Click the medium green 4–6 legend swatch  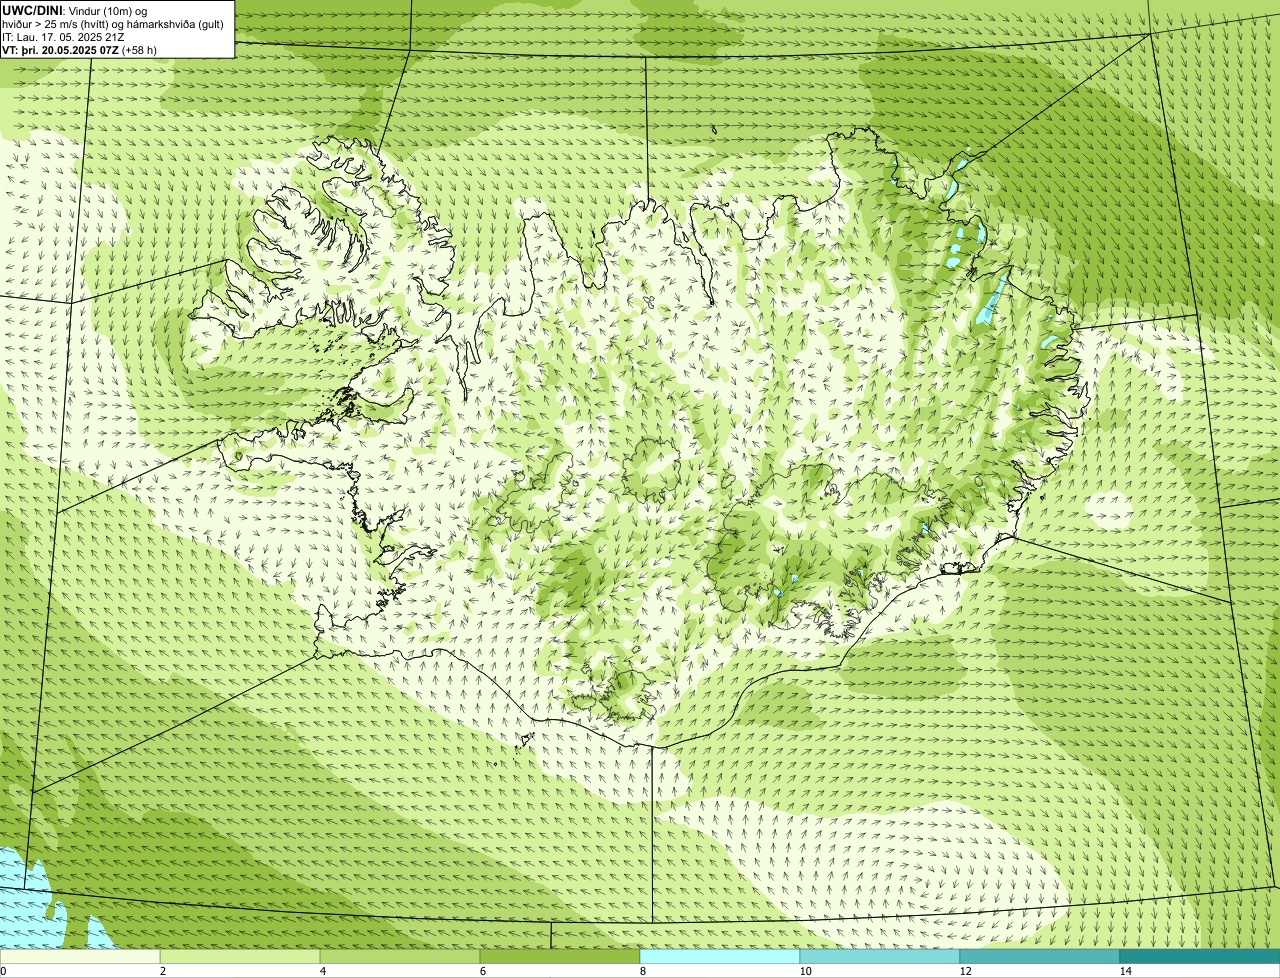pyautogui.click(x=400, y=956)
